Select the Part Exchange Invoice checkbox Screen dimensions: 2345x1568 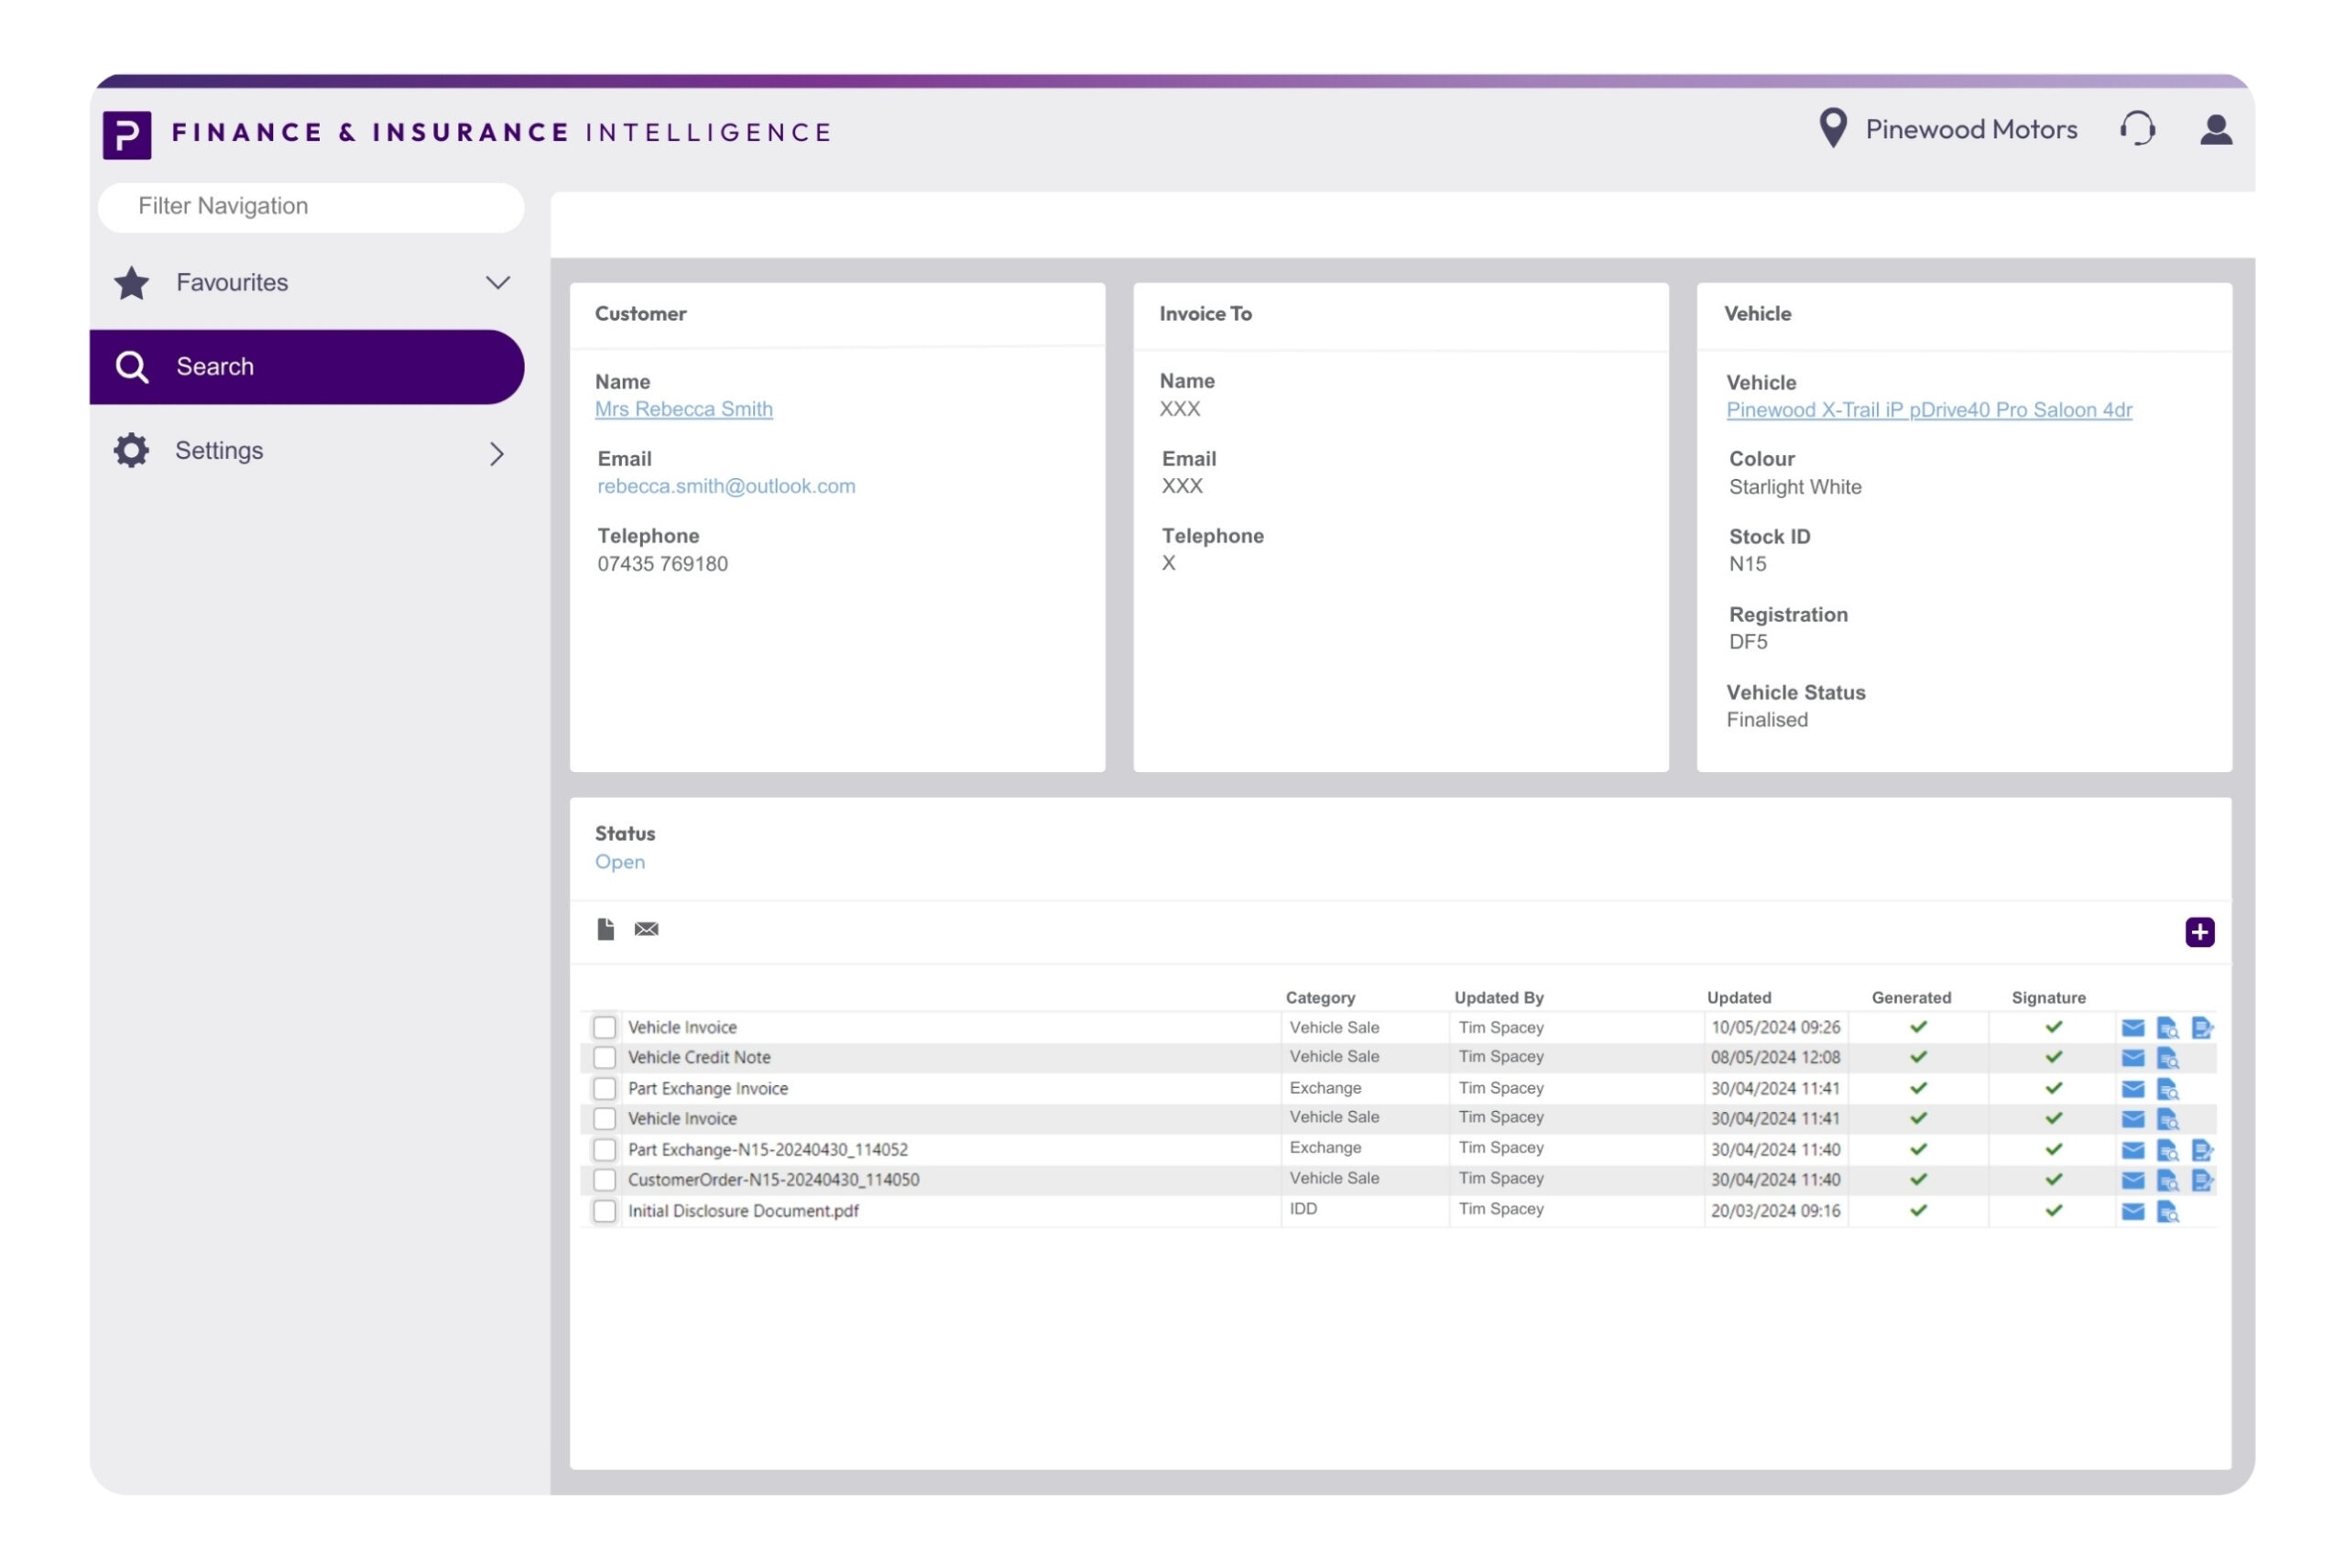(604, 1088)
